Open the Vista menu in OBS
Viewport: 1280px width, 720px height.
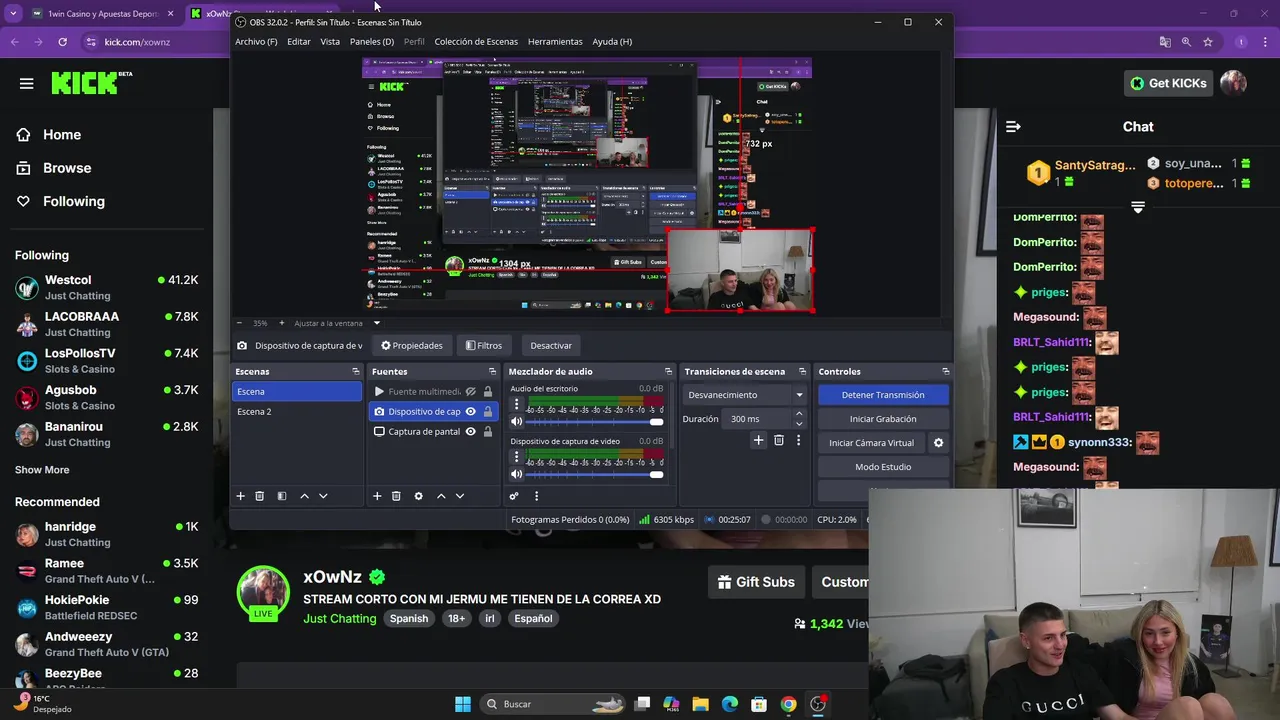pos(330,42)
